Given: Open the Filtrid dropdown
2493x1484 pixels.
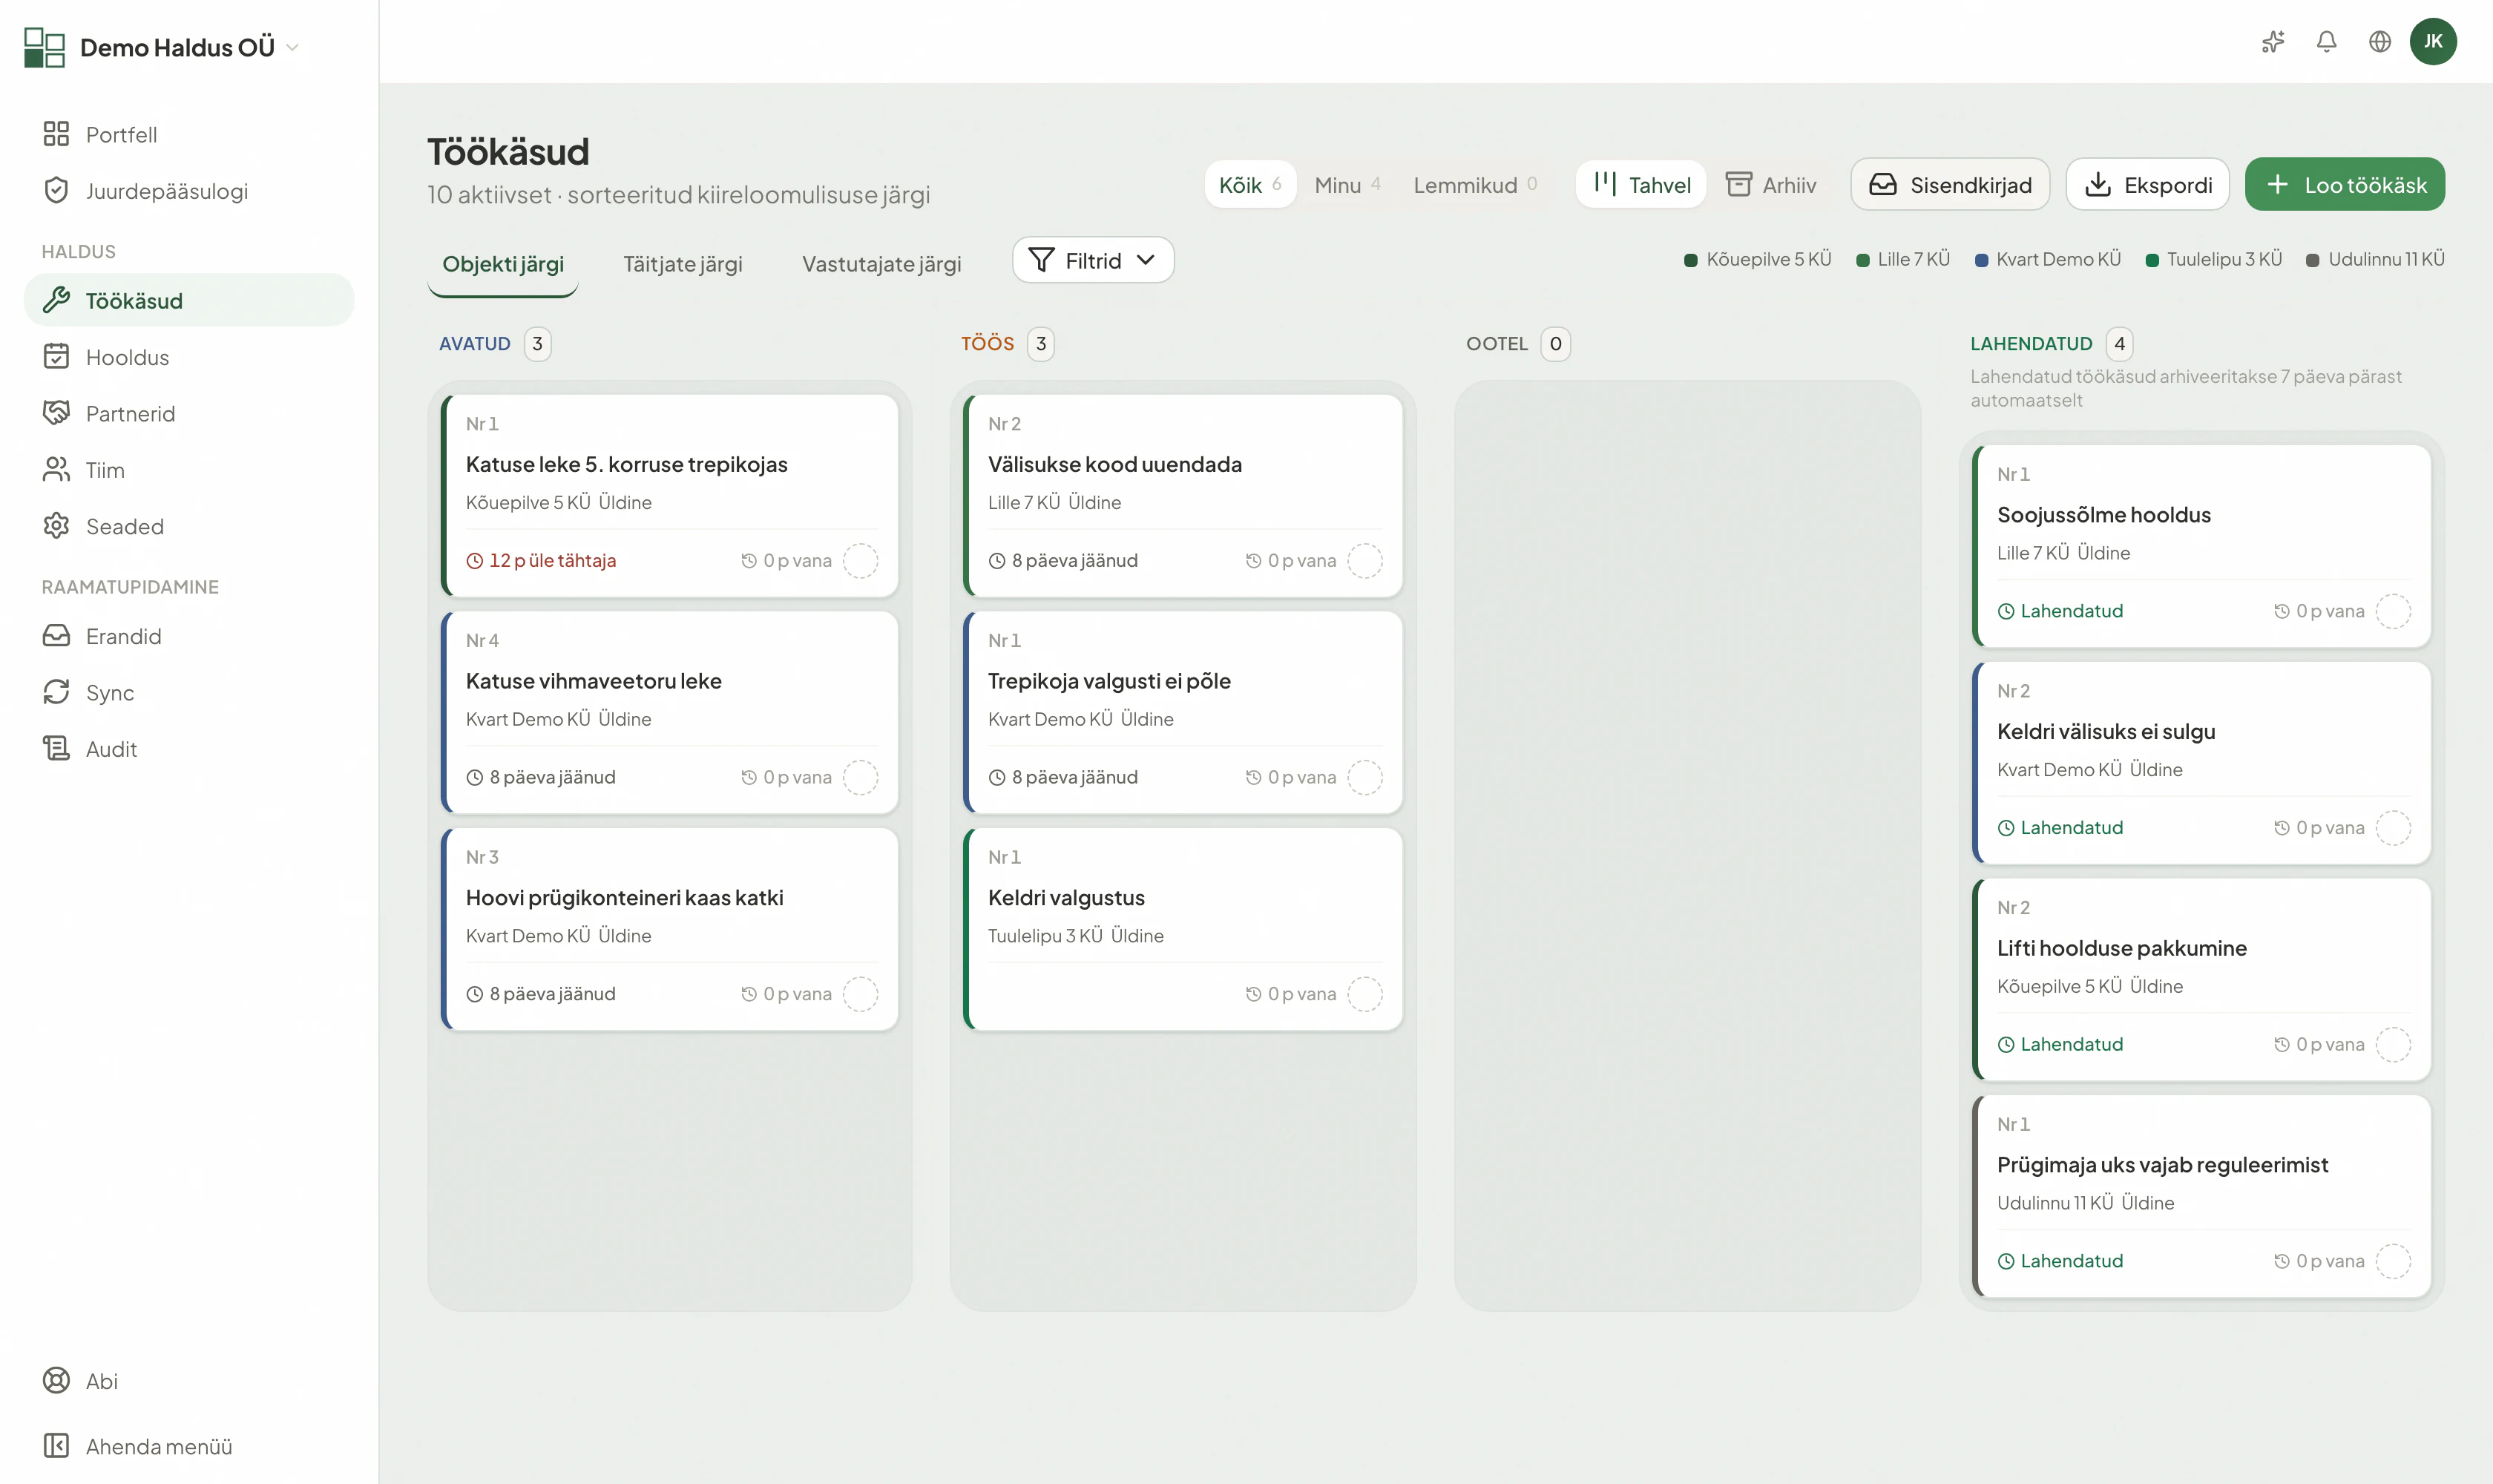Looking at the screenshot, I should (1093, 260).
